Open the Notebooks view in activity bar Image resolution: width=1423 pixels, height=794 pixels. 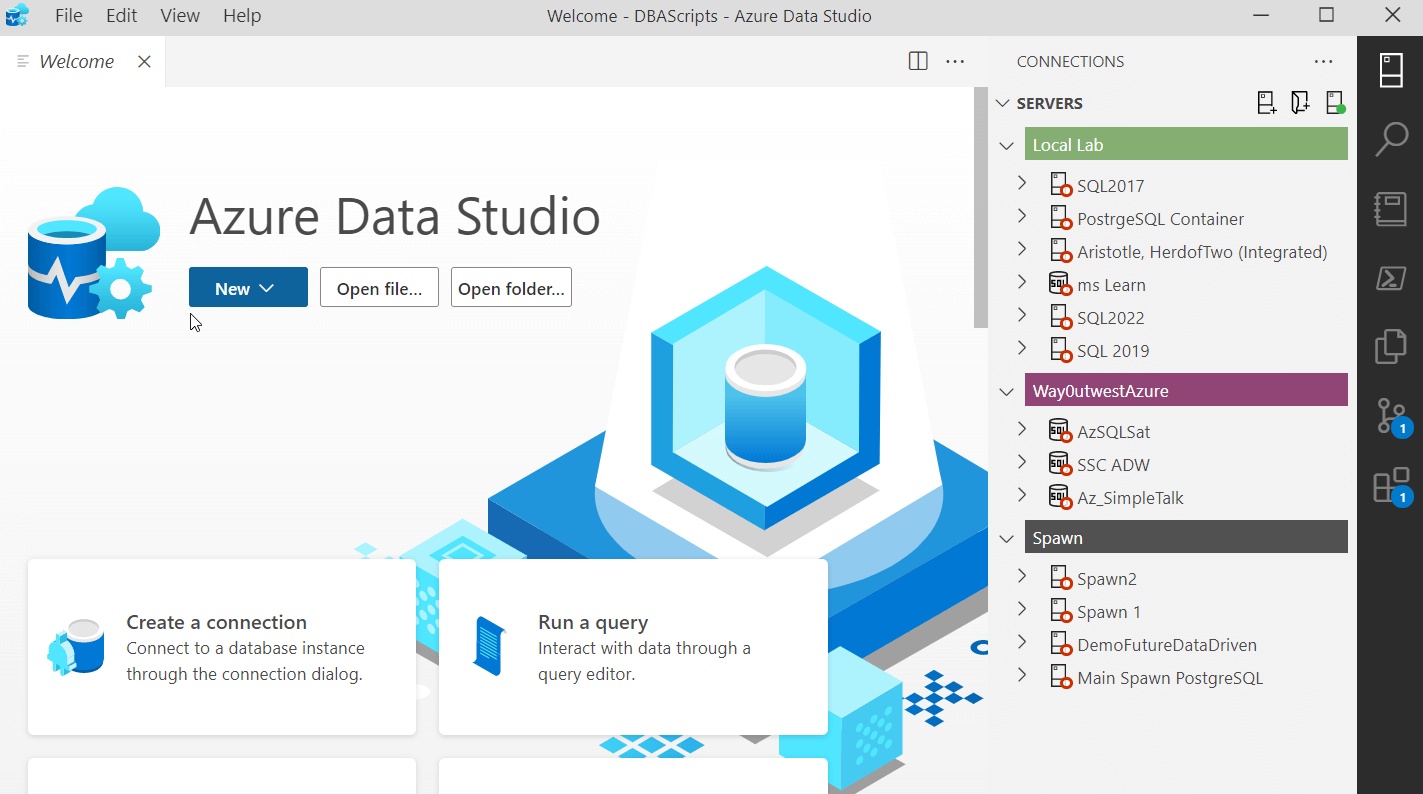(x=1391, y=209)
